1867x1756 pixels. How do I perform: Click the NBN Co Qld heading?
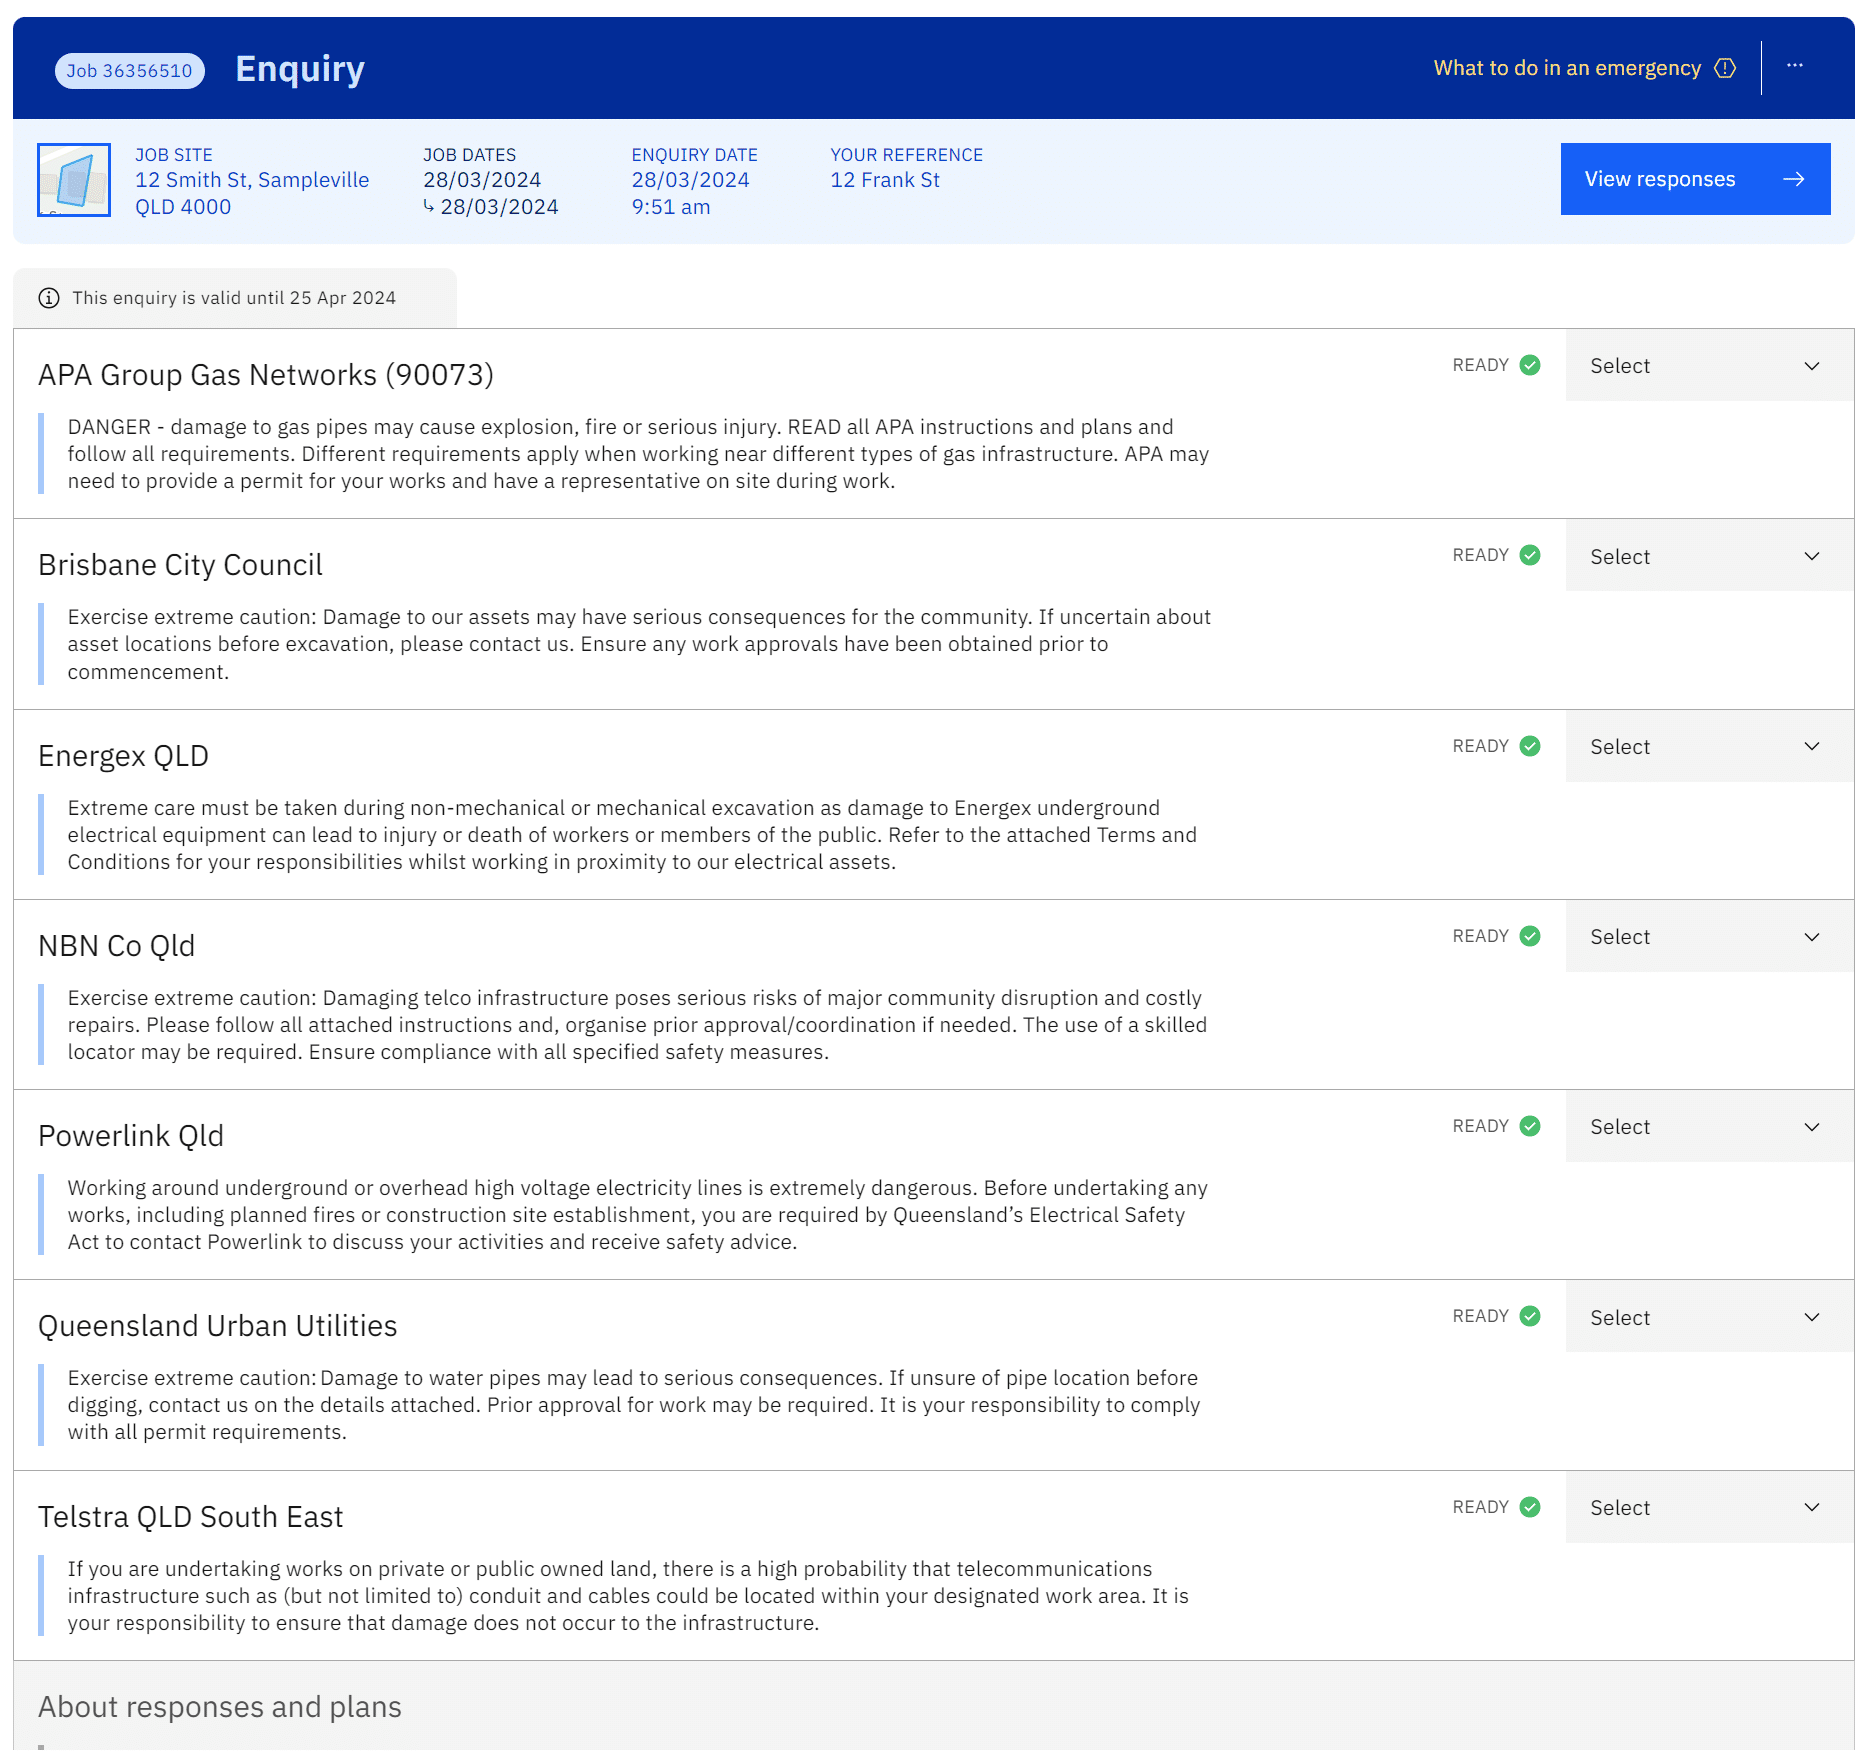[116, 946]
